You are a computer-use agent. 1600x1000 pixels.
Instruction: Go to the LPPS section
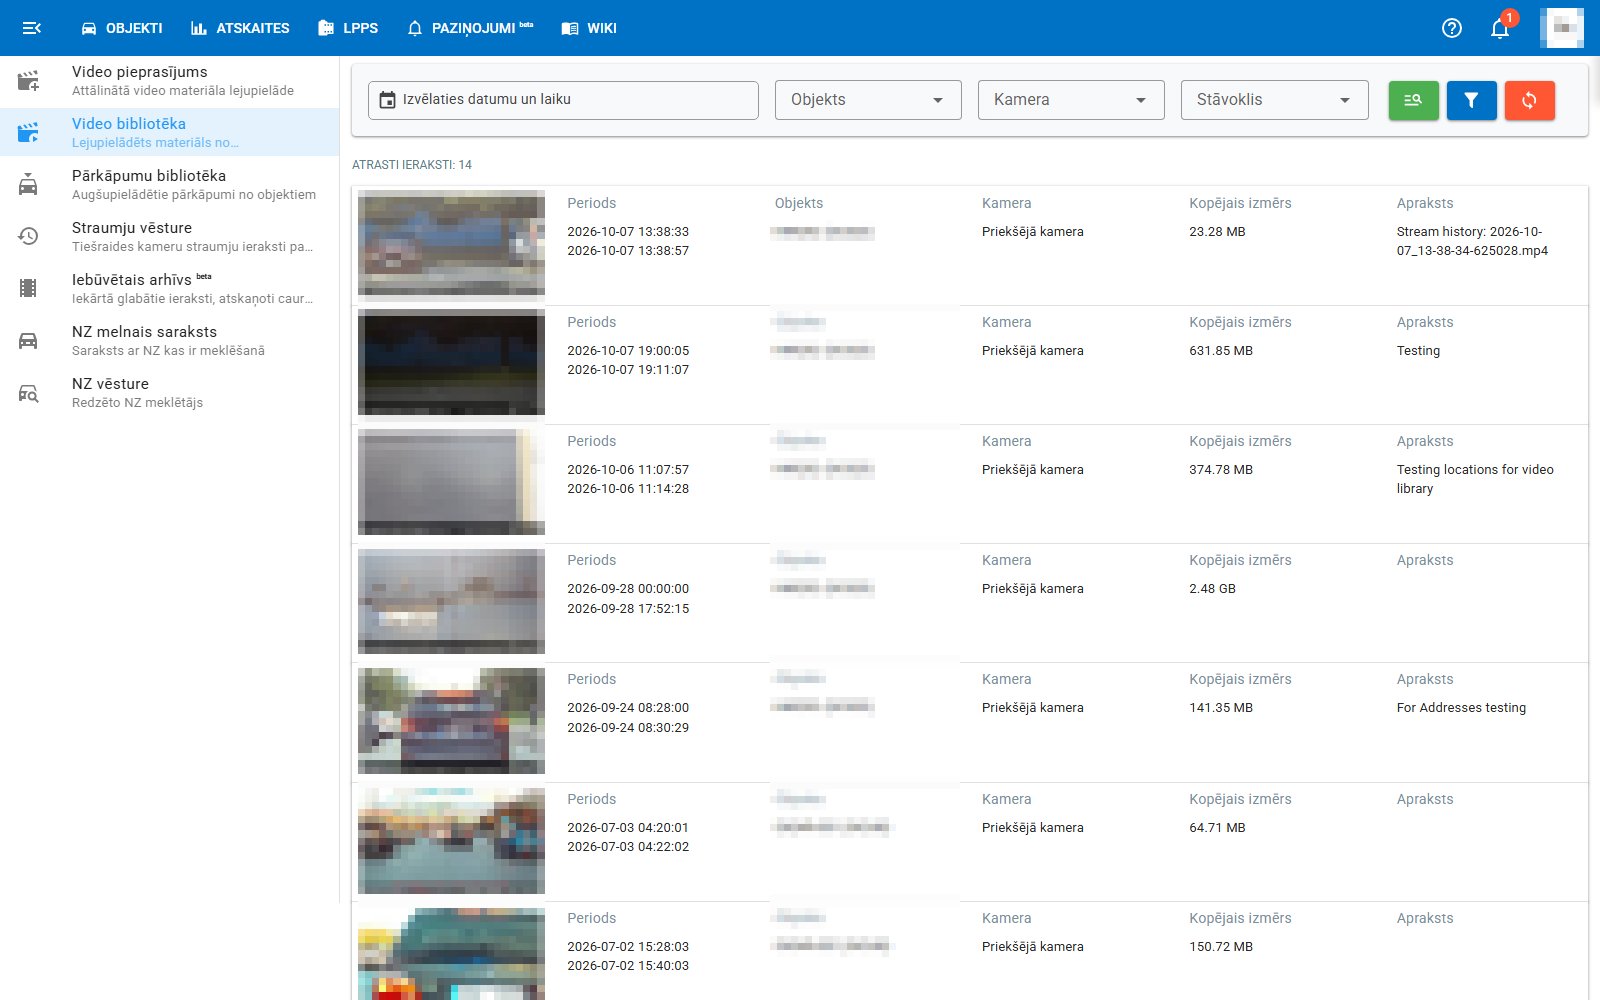(348, 28)
